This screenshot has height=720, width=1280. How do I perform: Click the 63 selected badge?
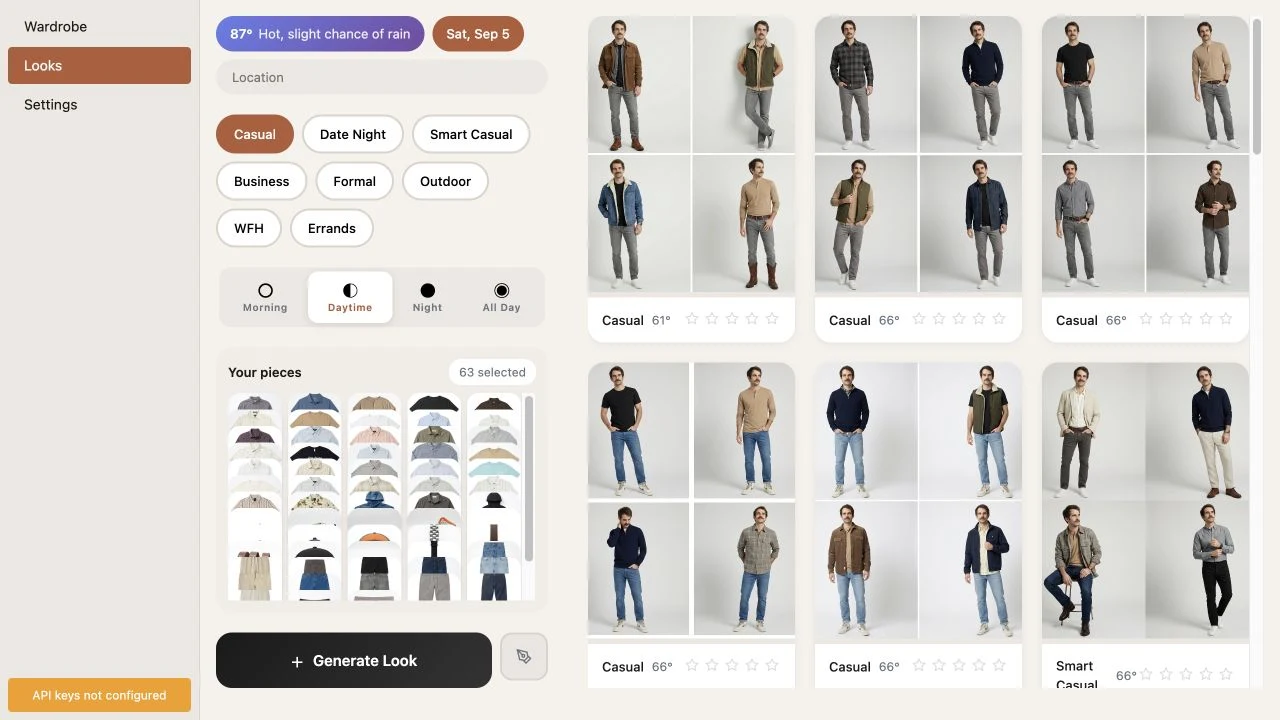point(492,372)
